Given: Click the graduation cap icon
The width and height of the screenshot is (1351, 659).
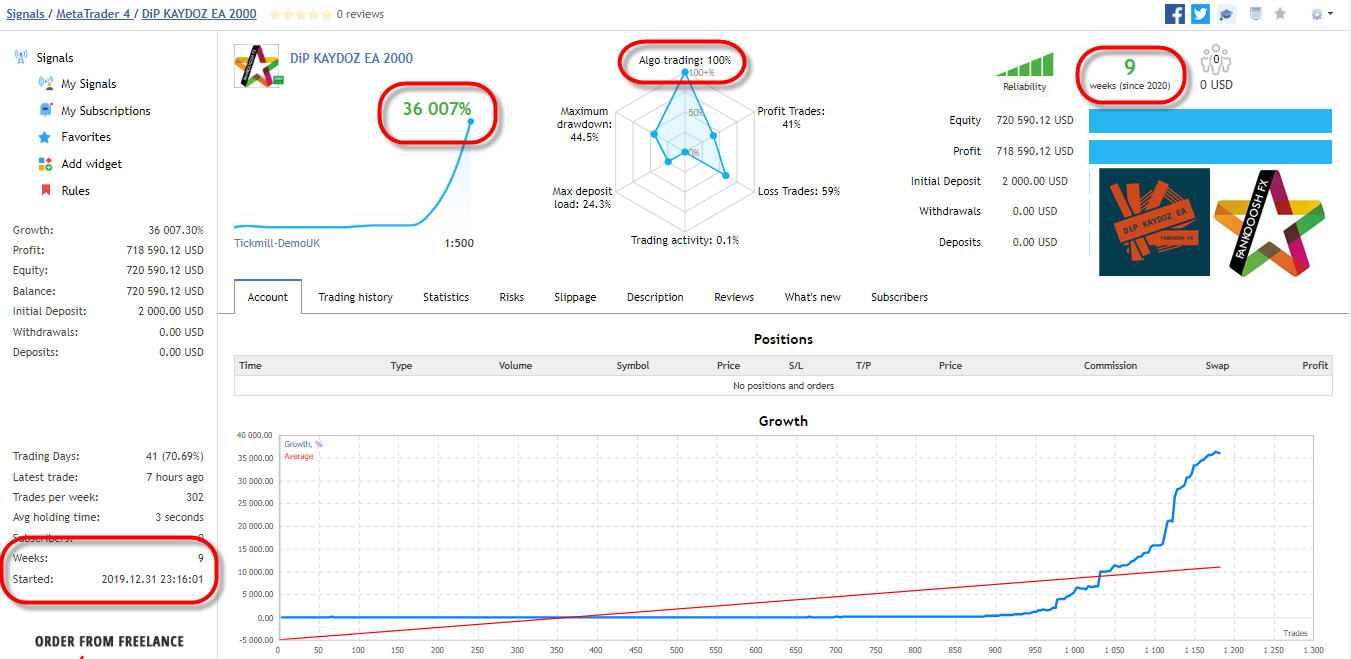Looking at the screenshot, I should 1227,14.
